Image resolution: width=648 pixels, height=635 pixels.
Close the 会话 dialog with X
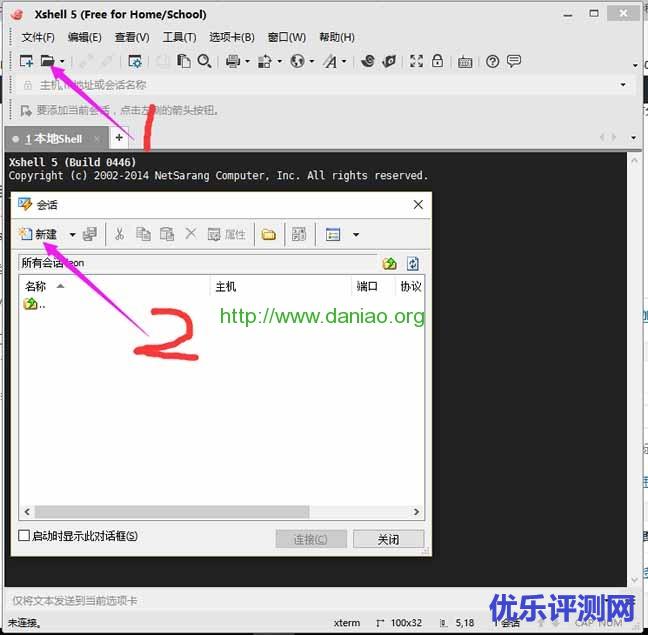pyautogui.click(x=418, y=205)
